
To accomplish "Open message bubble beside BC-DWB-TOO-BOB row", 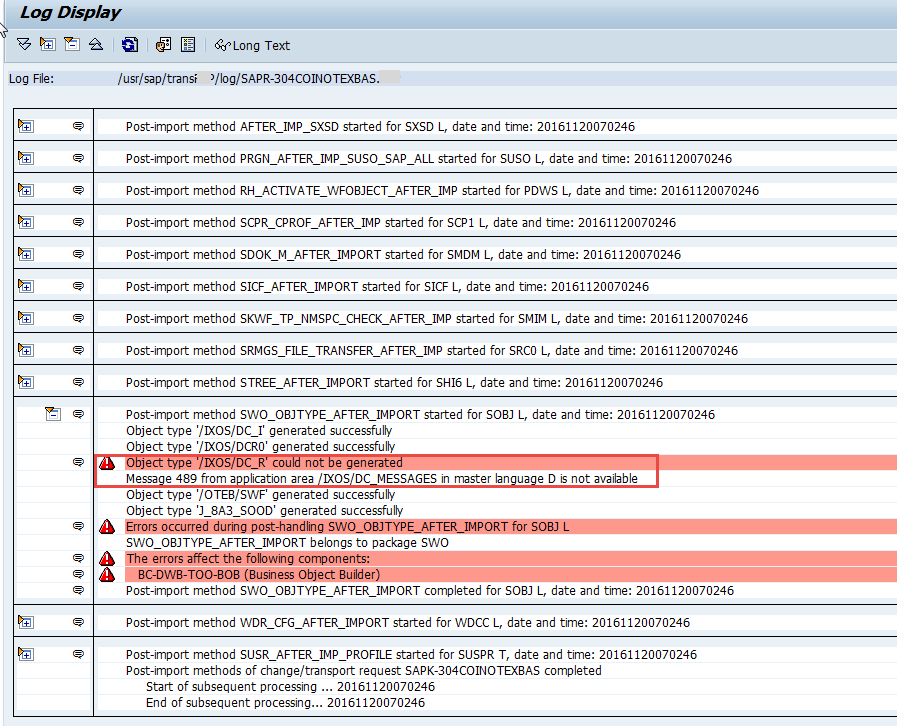I will coord(78,574).
